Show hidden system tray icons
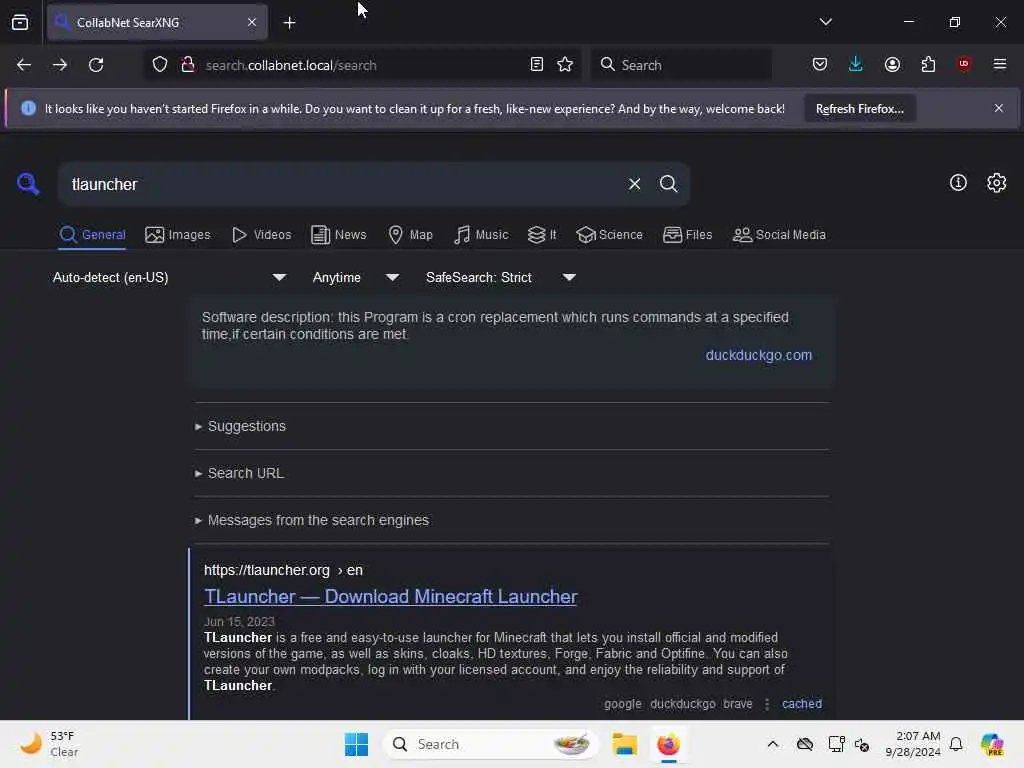 pyautogui.click(x=773, y=744)
